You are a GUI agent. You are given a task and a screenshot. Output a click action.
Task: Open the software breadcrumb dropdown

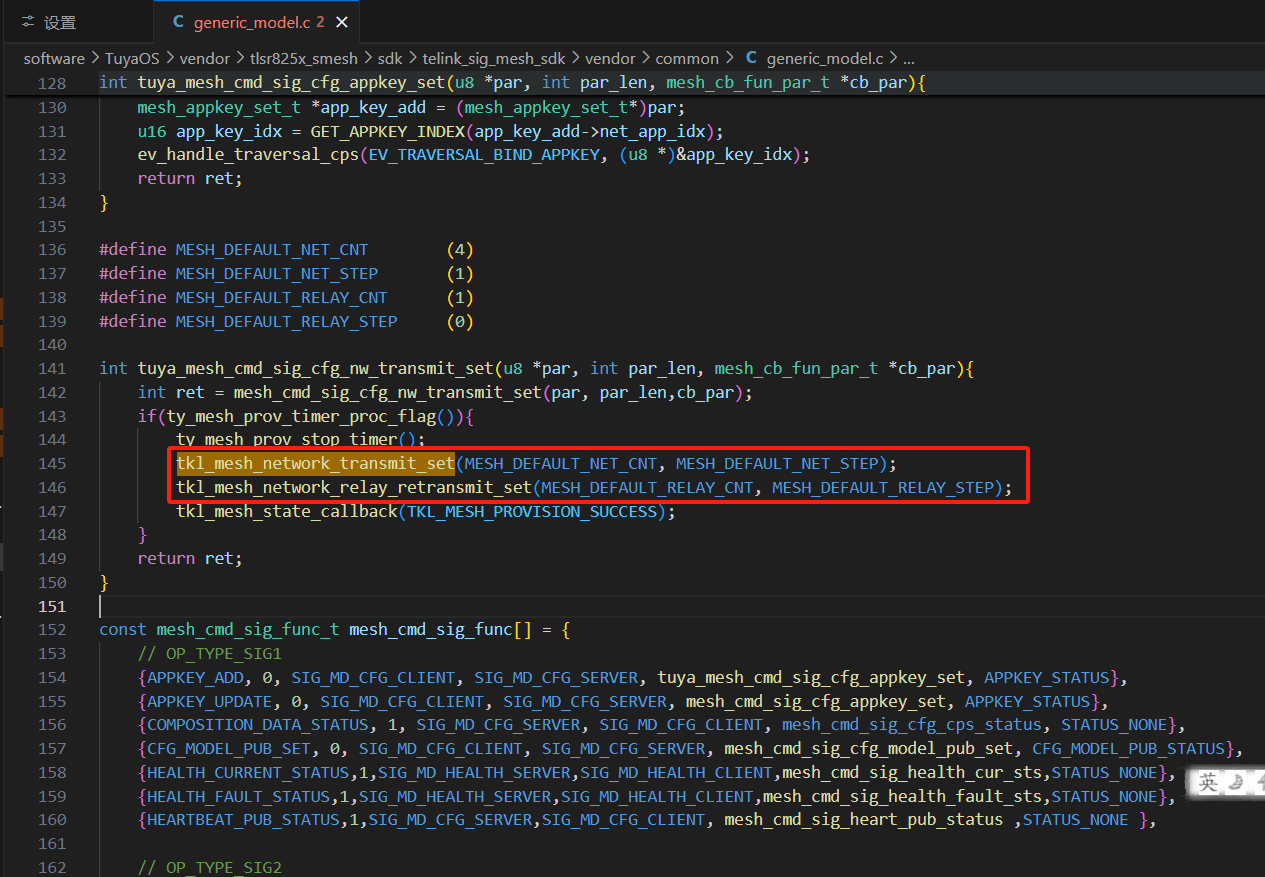(x=54, y=59)
